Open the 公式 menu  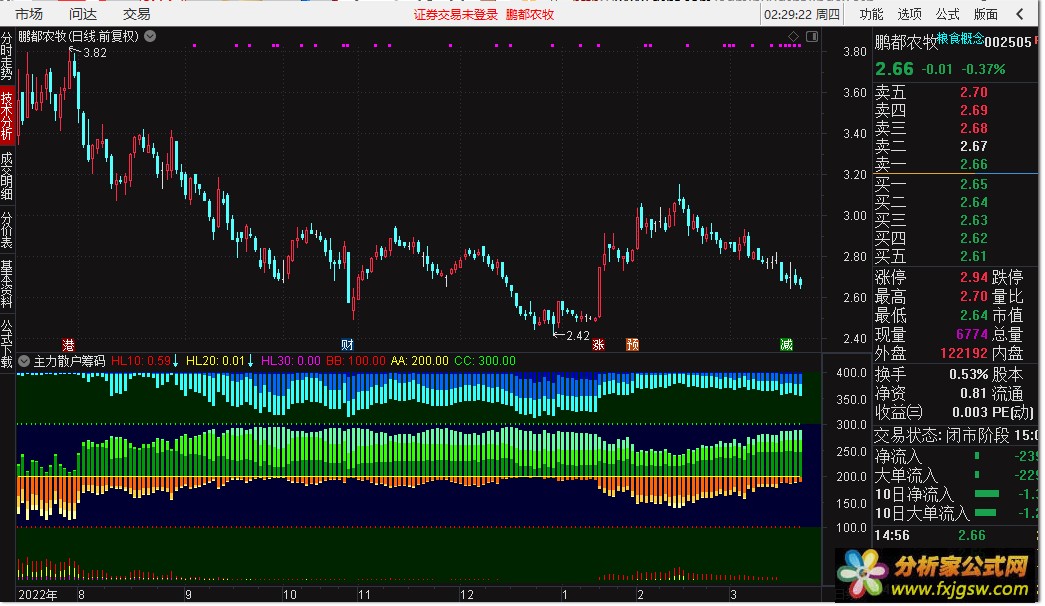click(947, 14)
